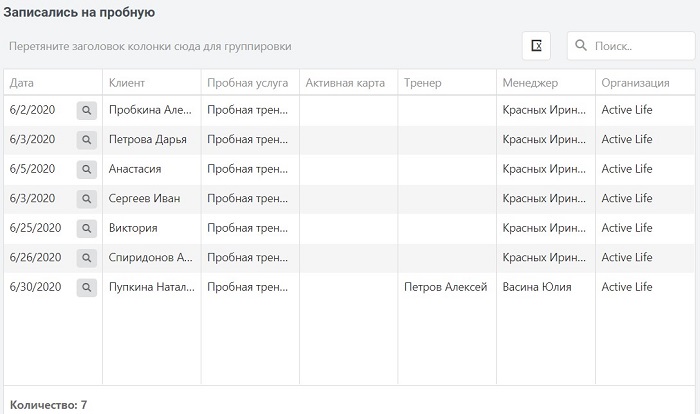The height and width of the screenshot is (414, 700).
Task: Open details magnifier for the 6/2/2020 row
Action: coord(87,110)
